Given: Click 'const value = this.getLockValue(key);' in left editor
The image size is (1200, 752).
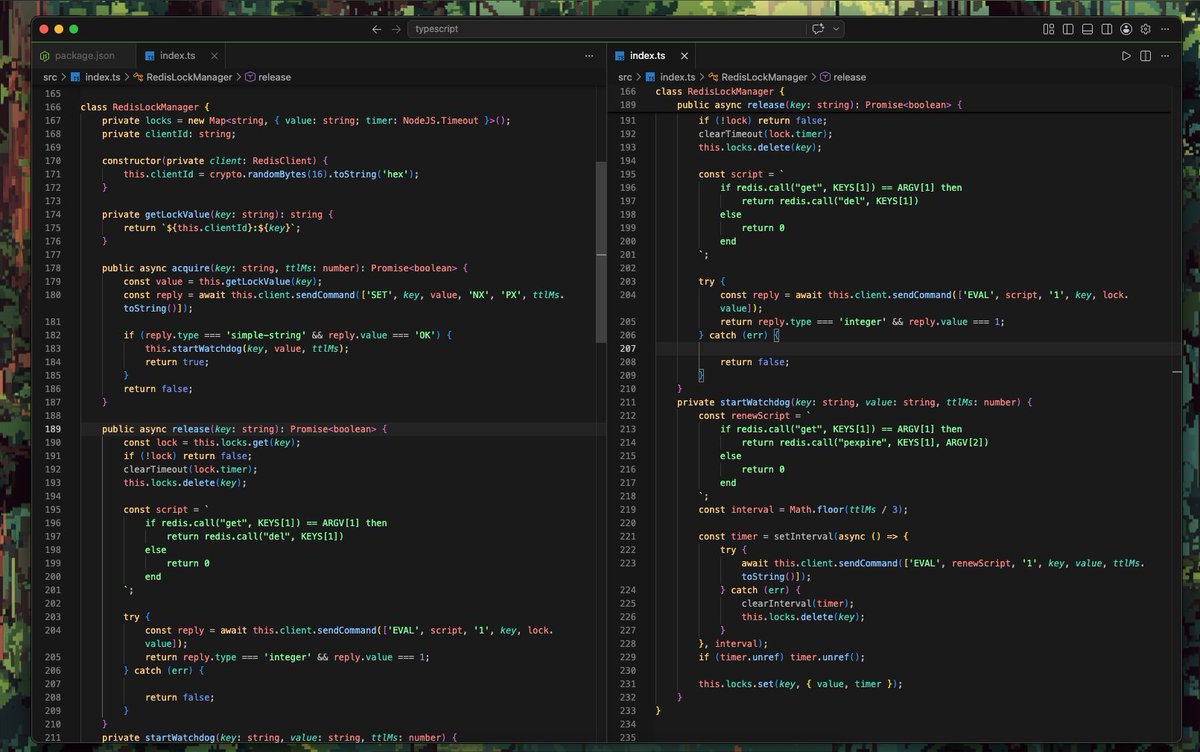Looking at the screenshot, I should tap(223, 281).
